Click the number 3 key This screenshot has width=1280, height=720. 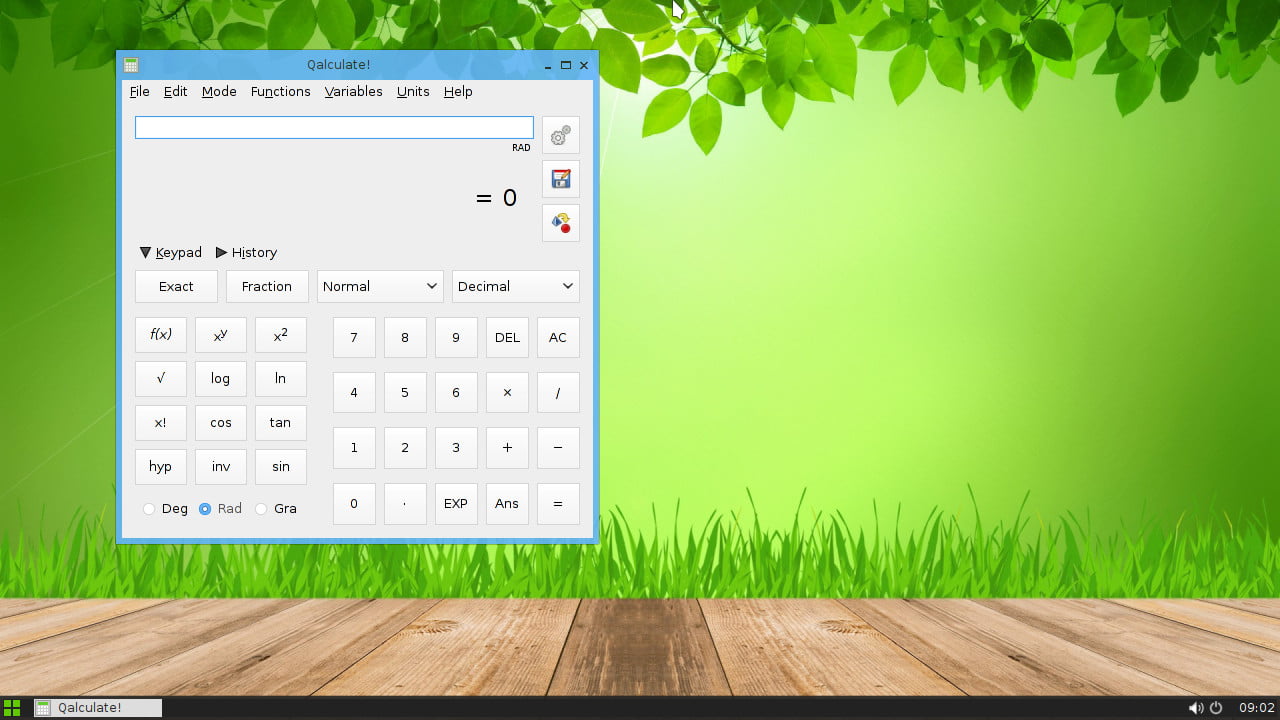[x=456, y=448]
